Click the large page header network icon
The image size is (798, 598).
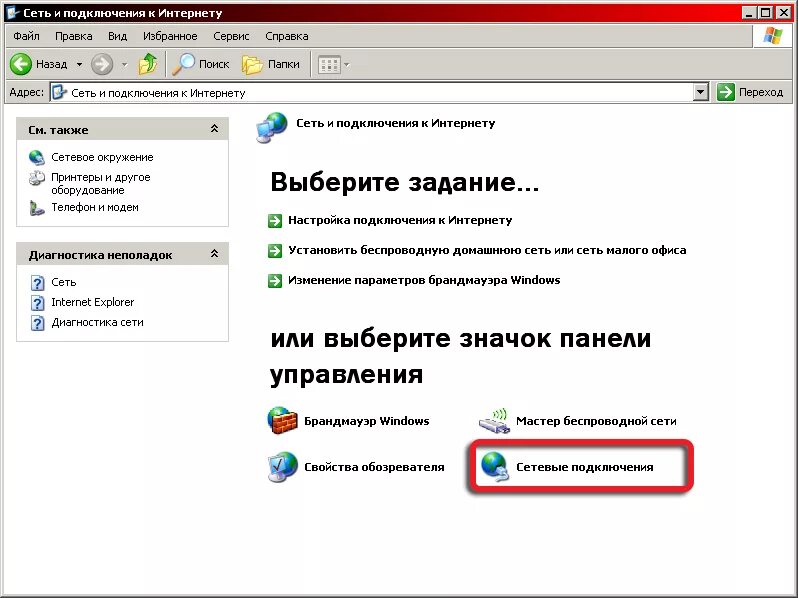272,128
